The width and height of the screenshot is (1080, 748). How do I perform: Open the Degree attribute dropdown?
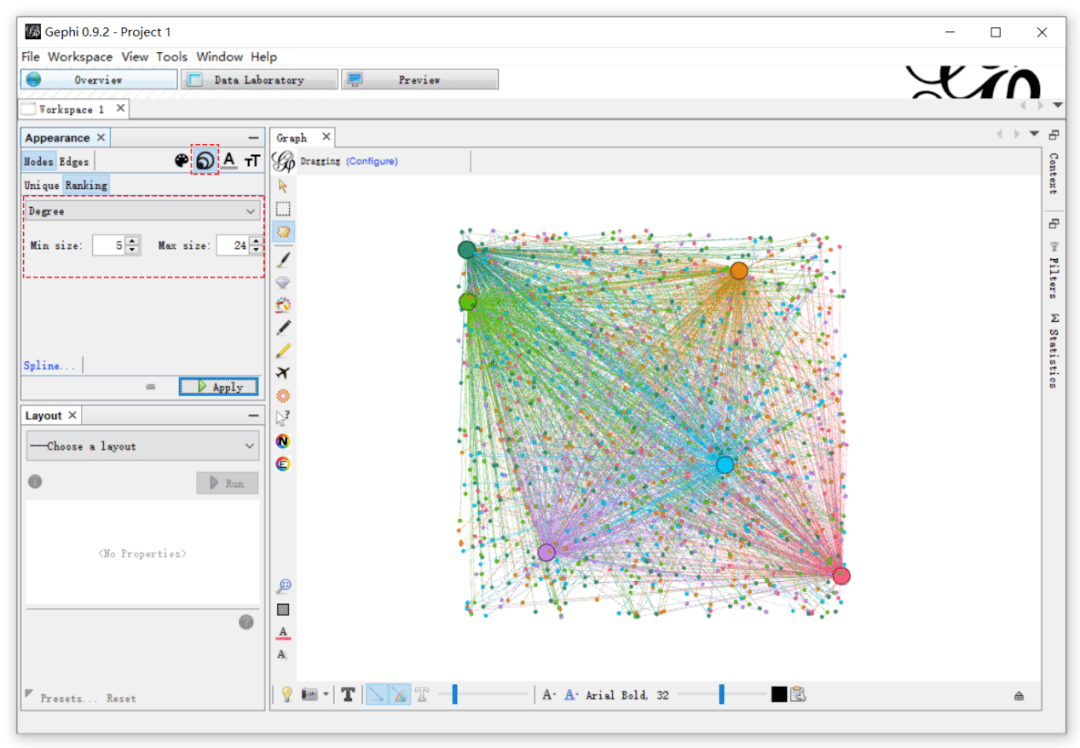click(143, 211)
